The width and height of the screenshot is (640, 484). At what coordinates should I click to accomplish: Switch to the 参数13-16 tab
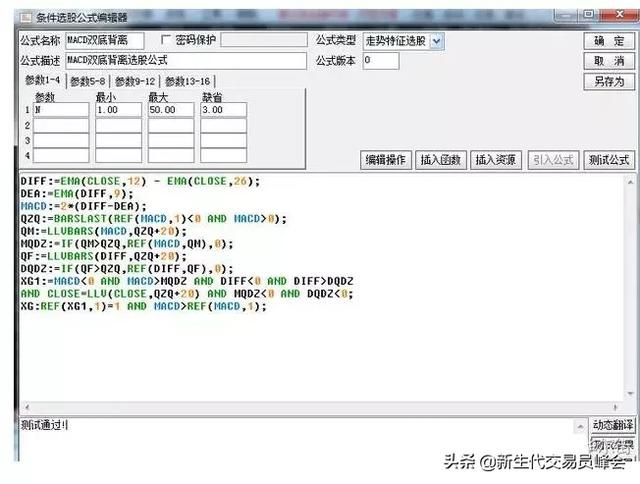(187, 81)
